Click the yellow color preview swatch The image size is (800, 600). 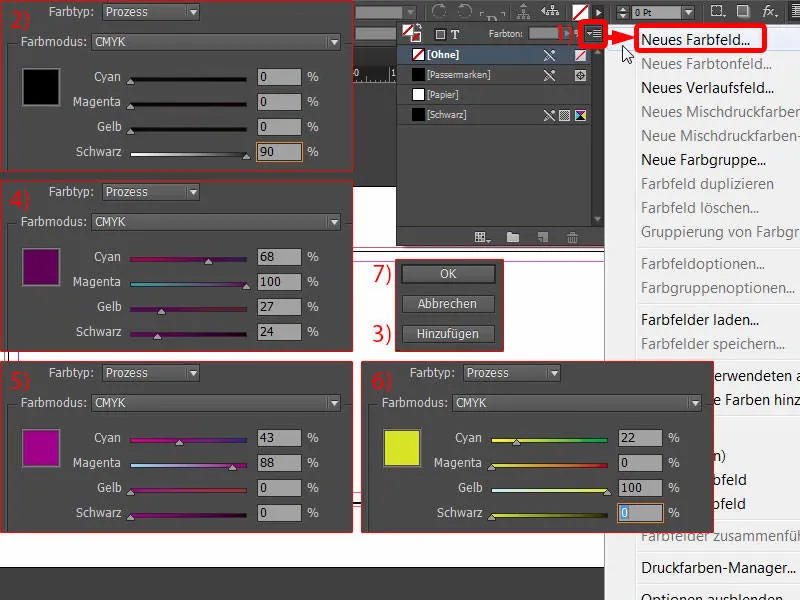pos(402,448)
